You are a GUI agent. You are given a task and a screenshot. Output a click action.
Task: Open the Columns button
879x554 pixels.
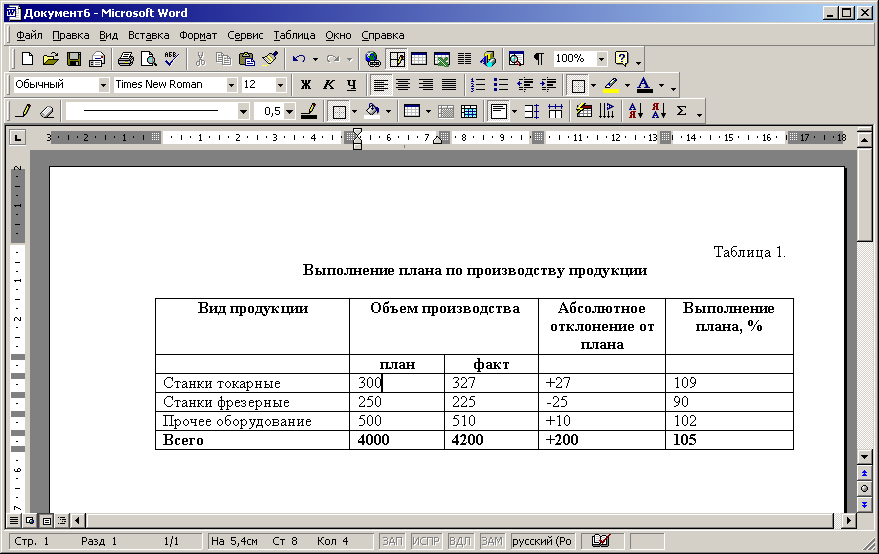(x=465, y=58)
